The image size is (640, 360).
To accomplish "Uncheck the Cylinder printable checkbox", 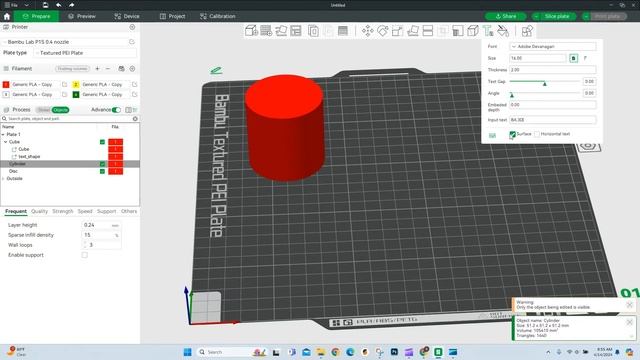I will pos(102,164).
